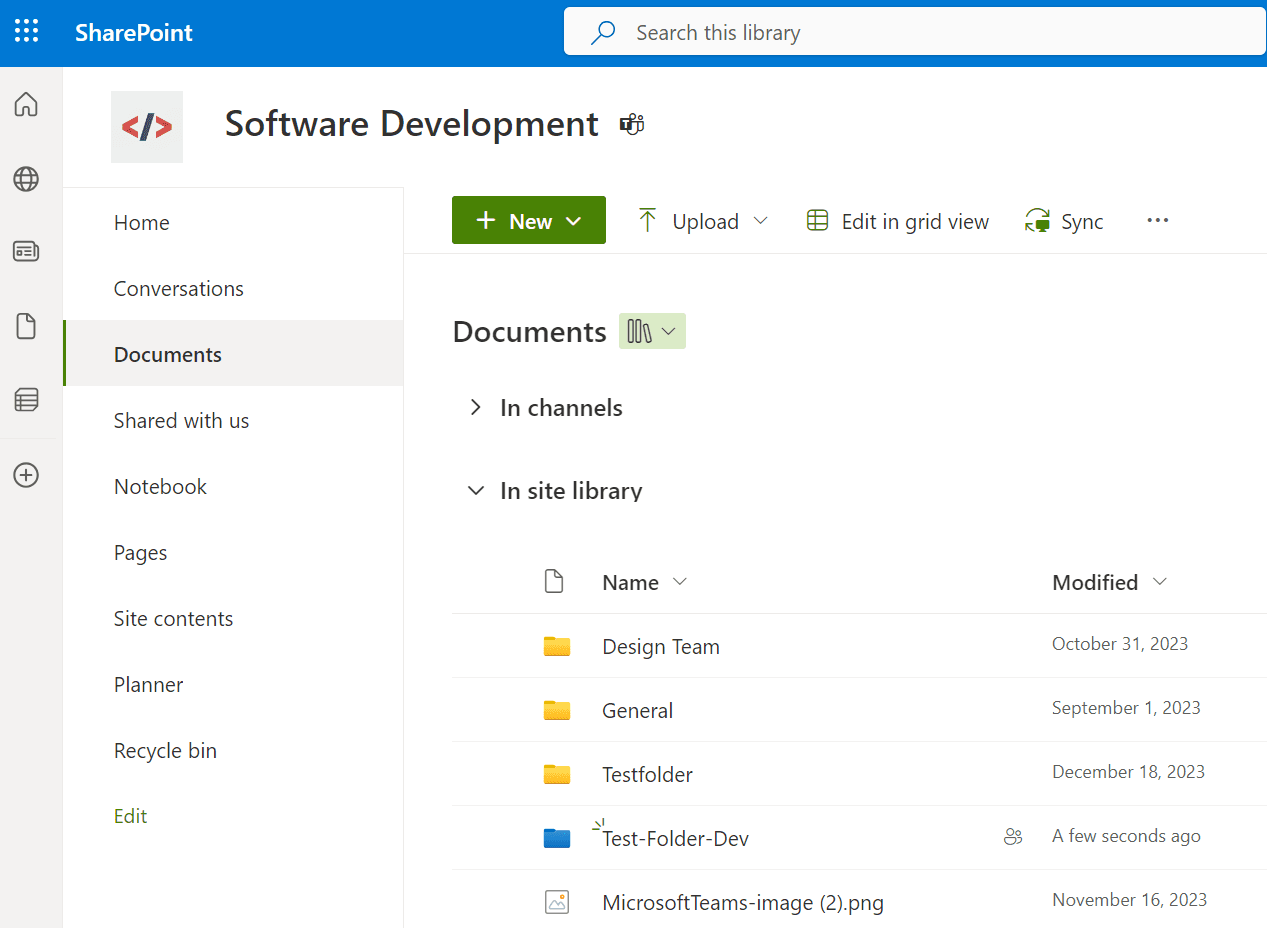The image size is (1267, 928).
Task: Open the New dropdown menu
Action: pyautogui.click(x=528, y=220)
